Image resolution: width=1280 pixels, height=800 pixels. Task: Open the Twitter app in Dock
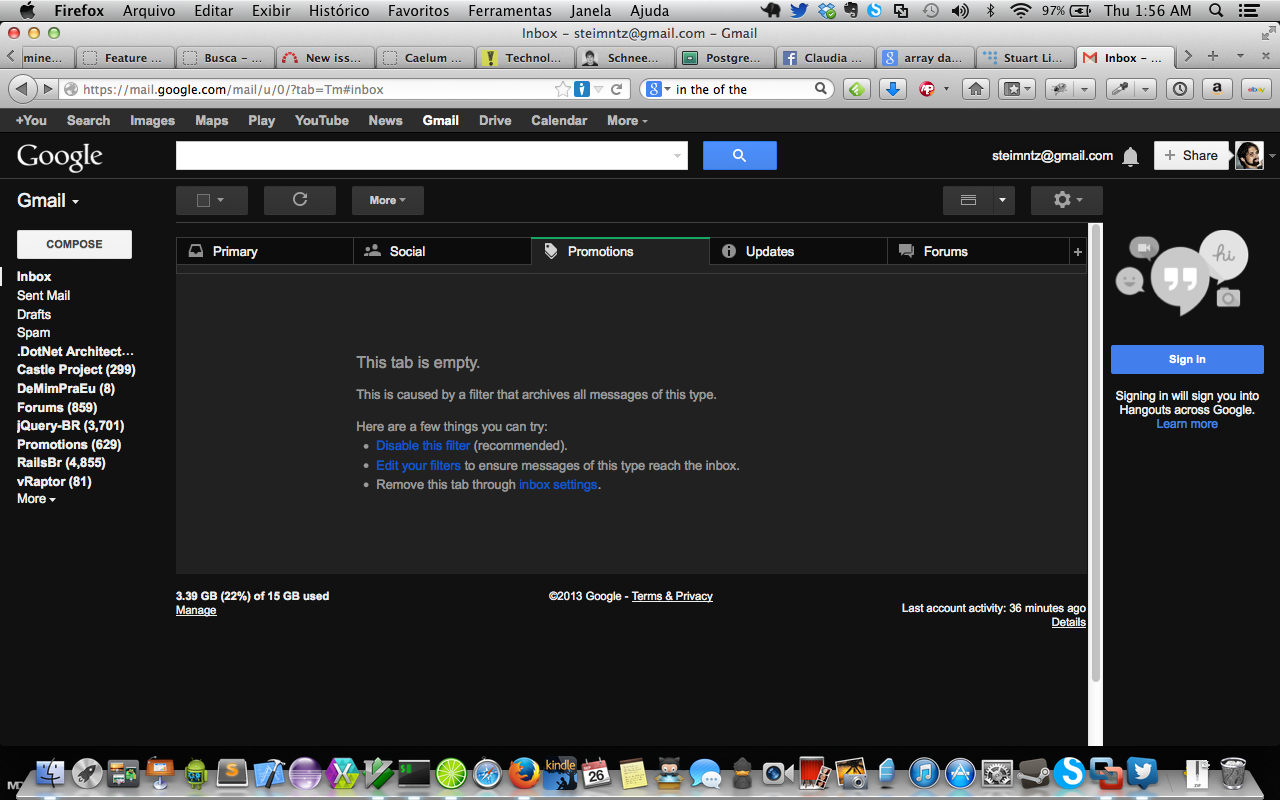[1142, 772]
